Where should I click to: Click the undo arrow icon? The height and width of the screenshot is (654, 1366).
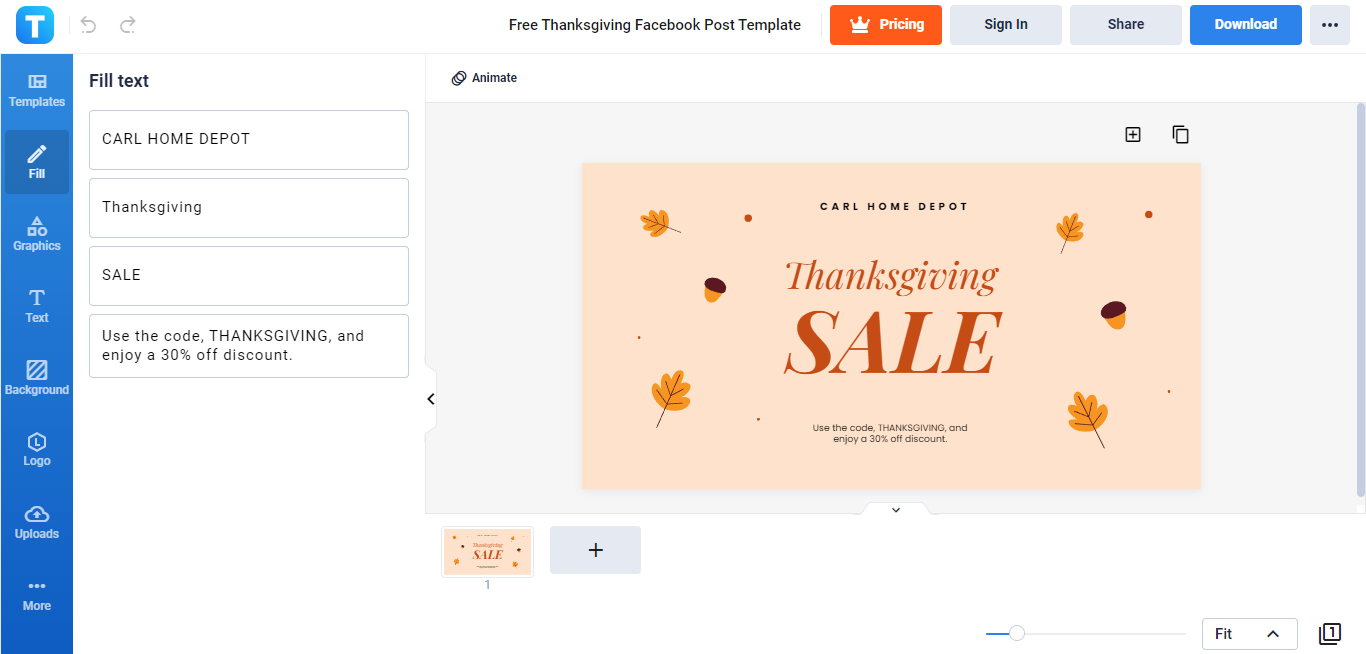[x=89, y=25]
